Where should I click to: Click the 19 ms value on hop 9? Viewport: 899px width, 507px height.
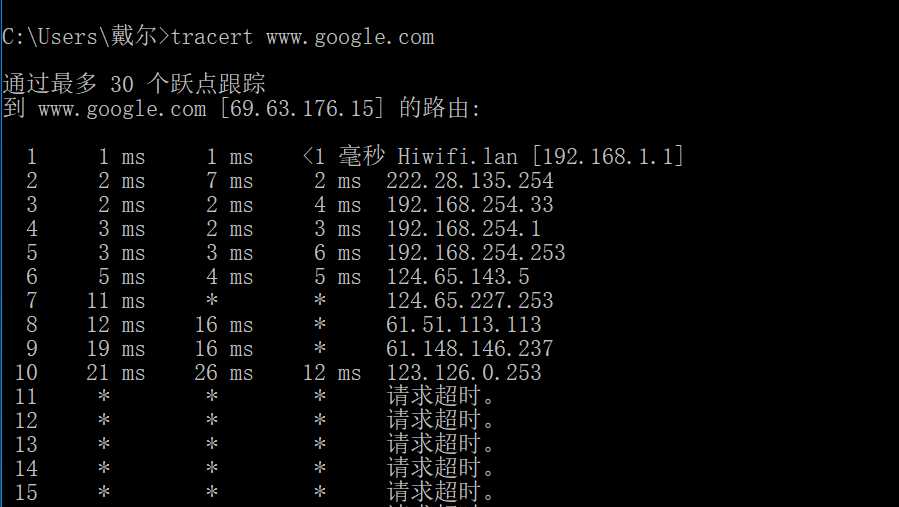pos(116,349)
